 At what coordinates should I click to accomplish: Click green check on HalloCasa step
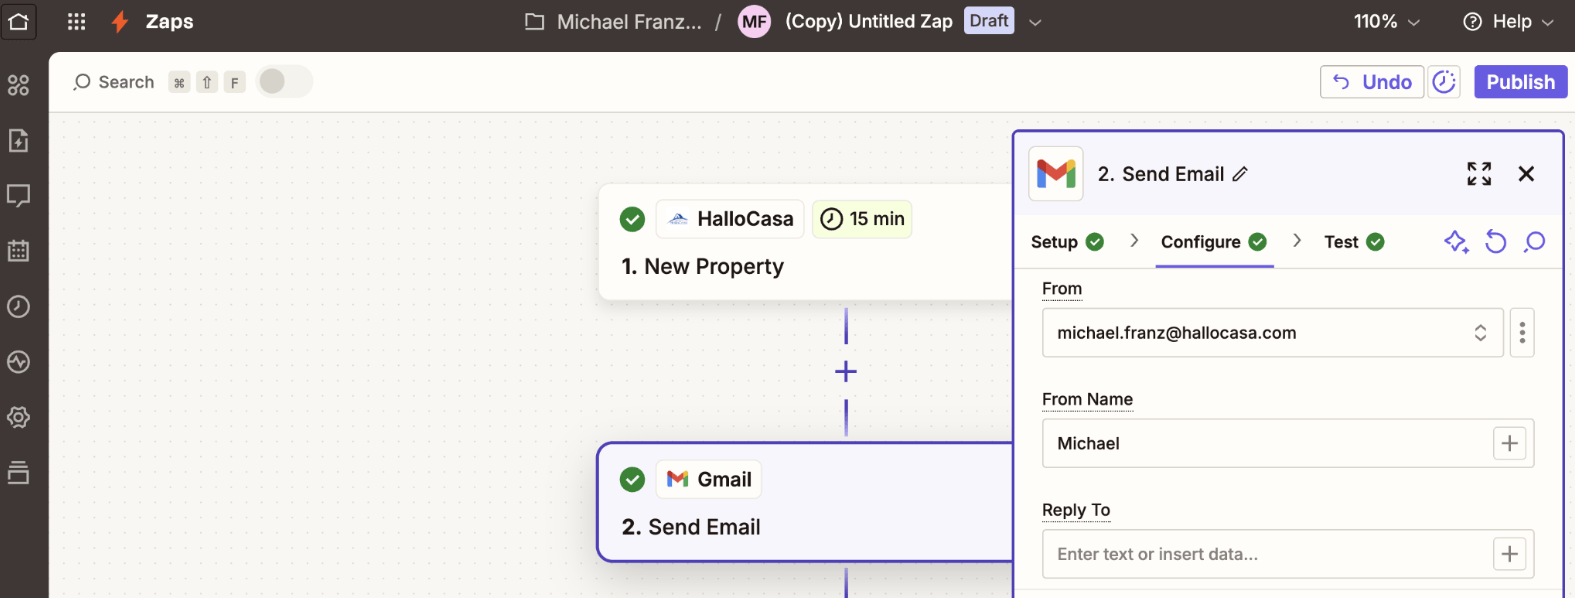(x=632, y=219)
